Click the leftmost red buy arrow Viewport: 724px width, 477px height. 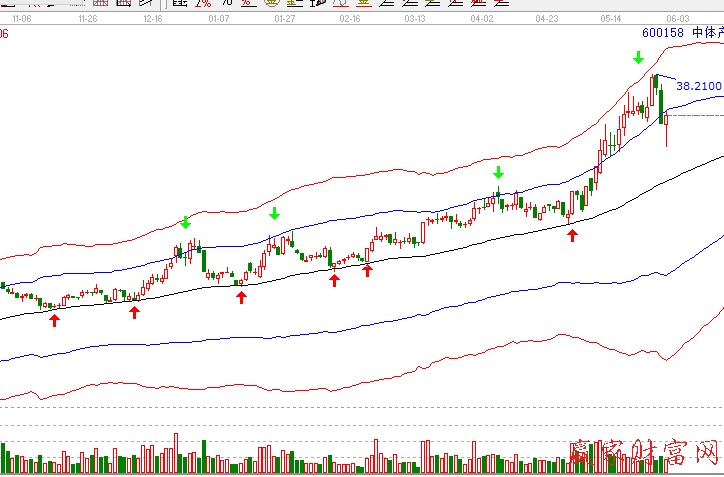54,320
